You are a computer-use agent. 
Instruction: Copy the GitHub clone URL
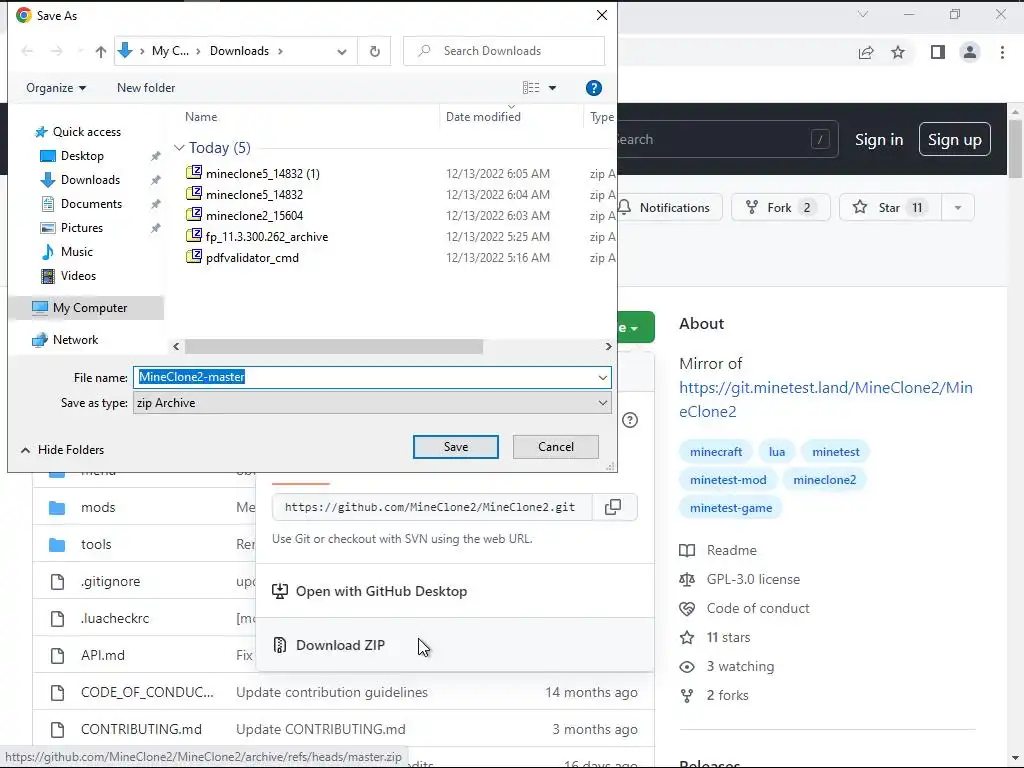tap(613, 507)
